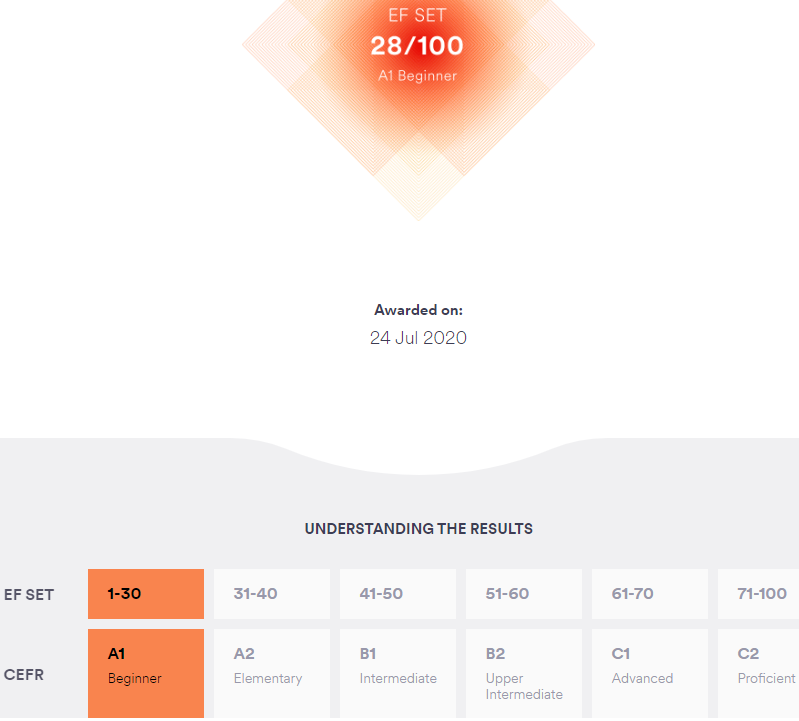Select the 24 Jul 2020 date text

[418, 337]
